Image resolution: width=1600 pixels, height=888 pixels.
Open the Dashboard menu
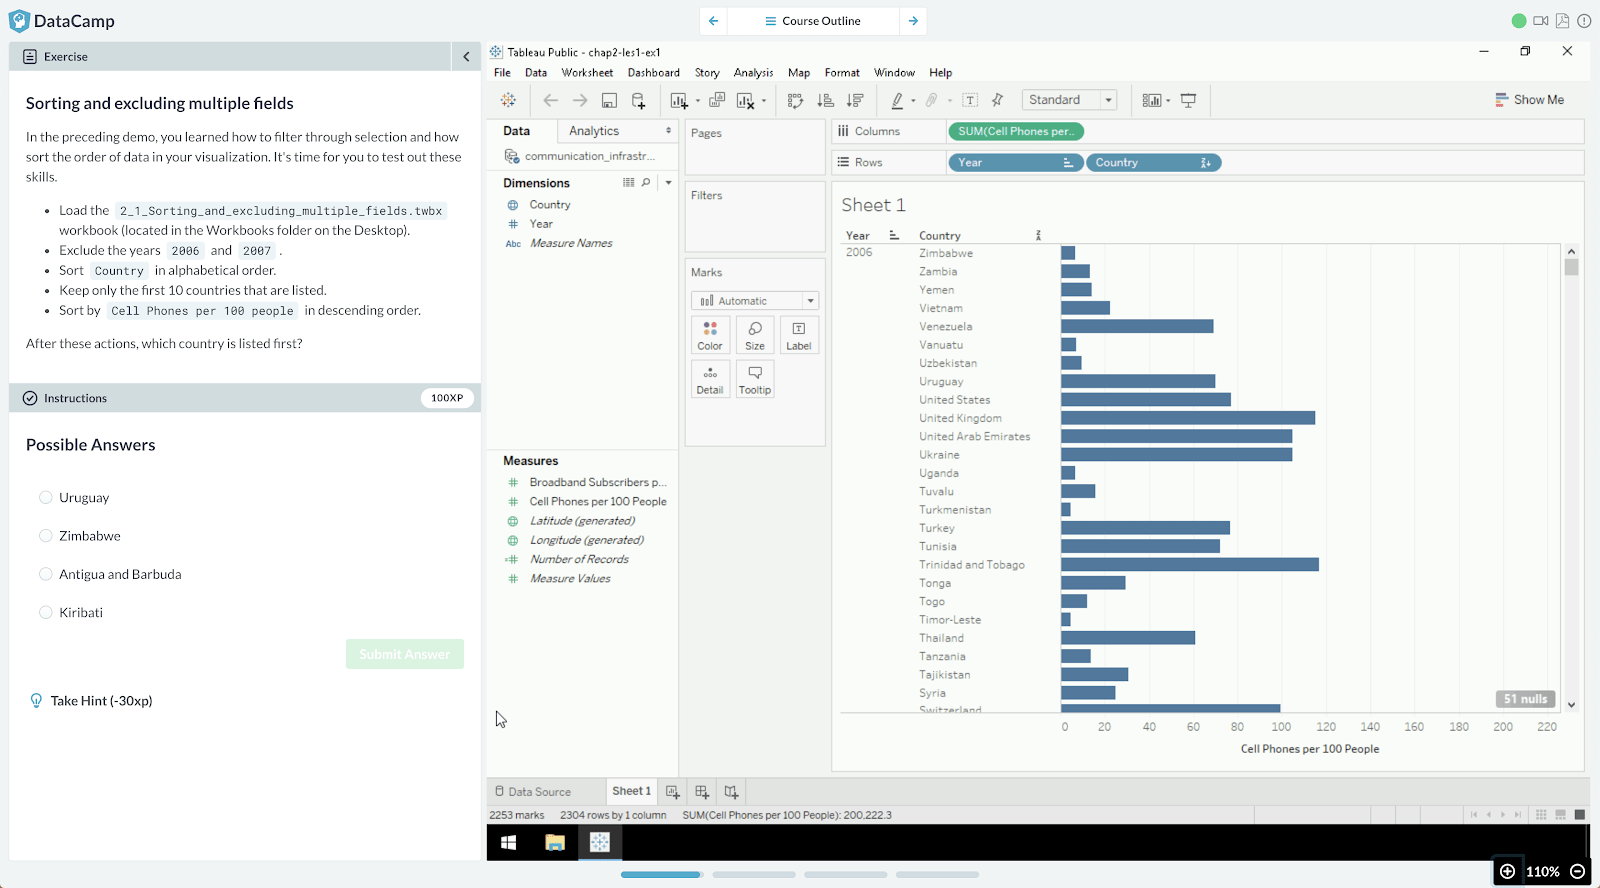click(x=654, y=73)
